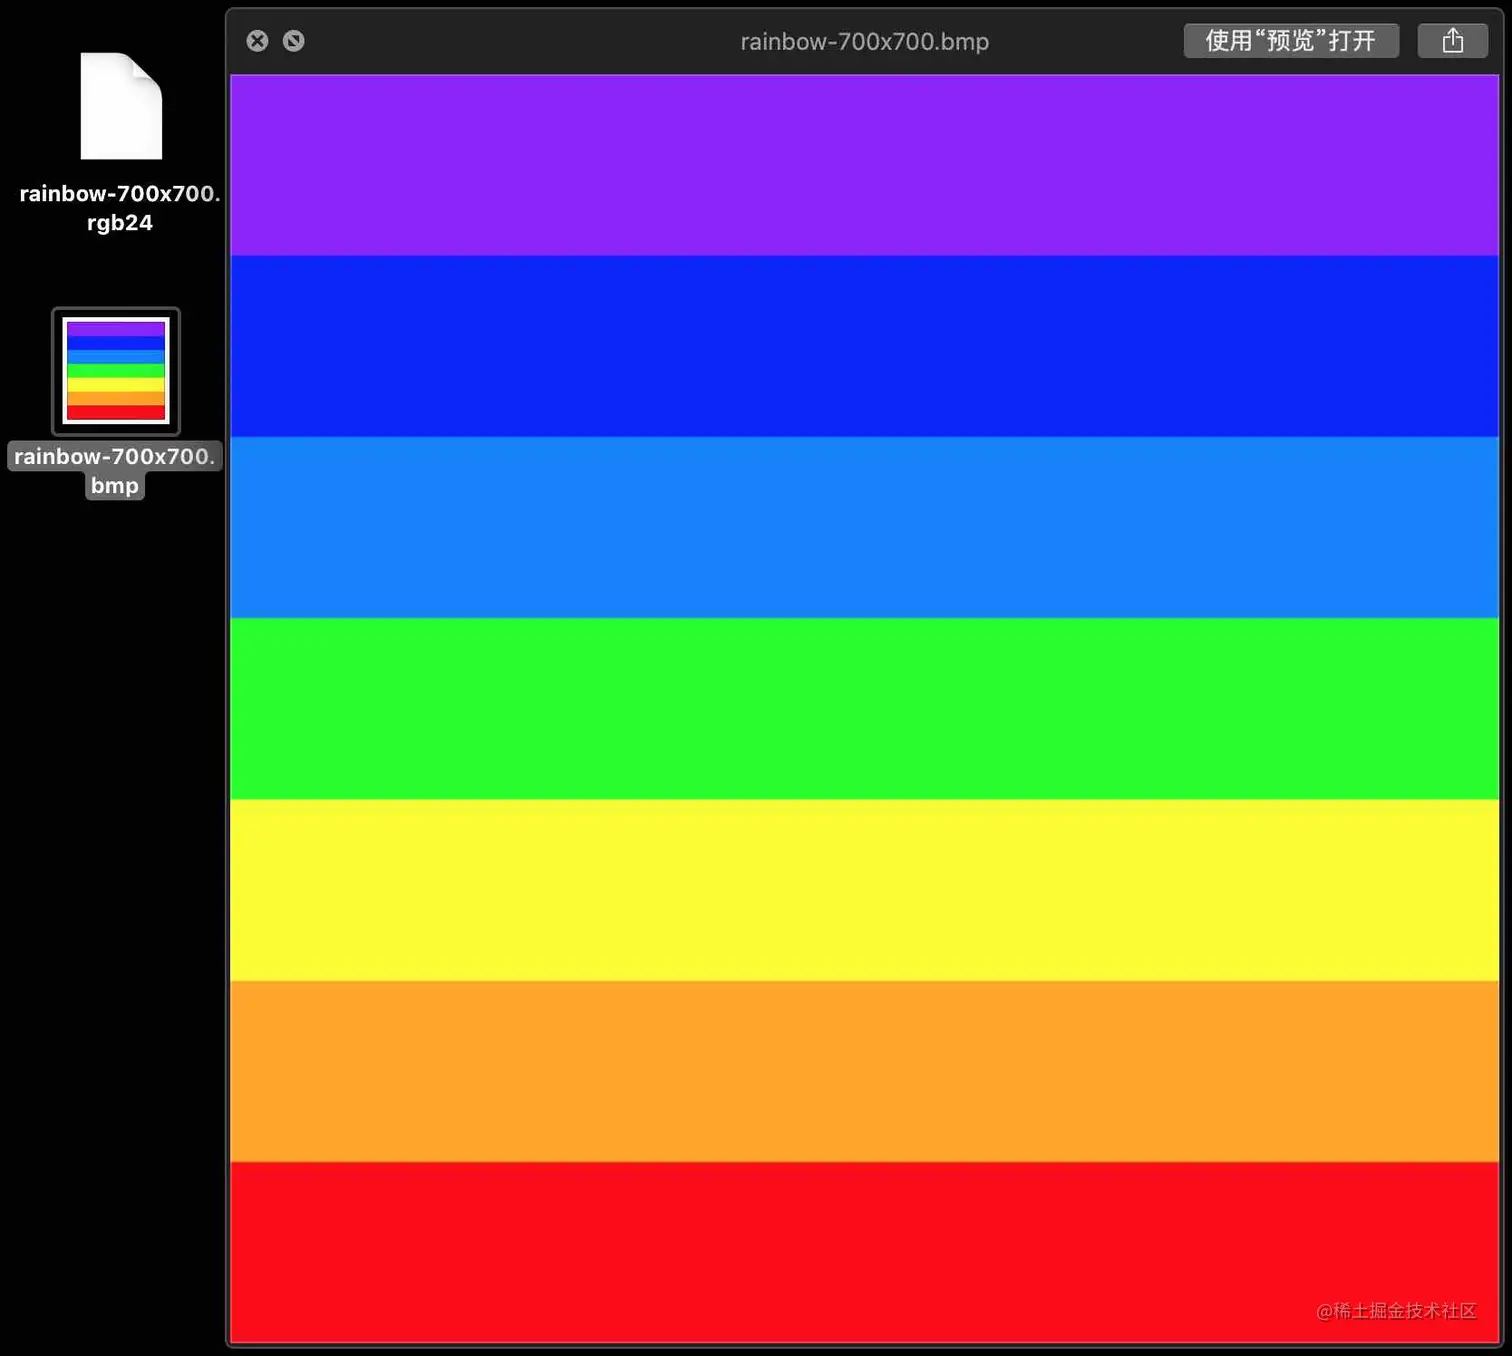This screenshot has width=1512, height=1356.
Task: Click the fullscreen toggle beside the close button
Action: (293, 40)
